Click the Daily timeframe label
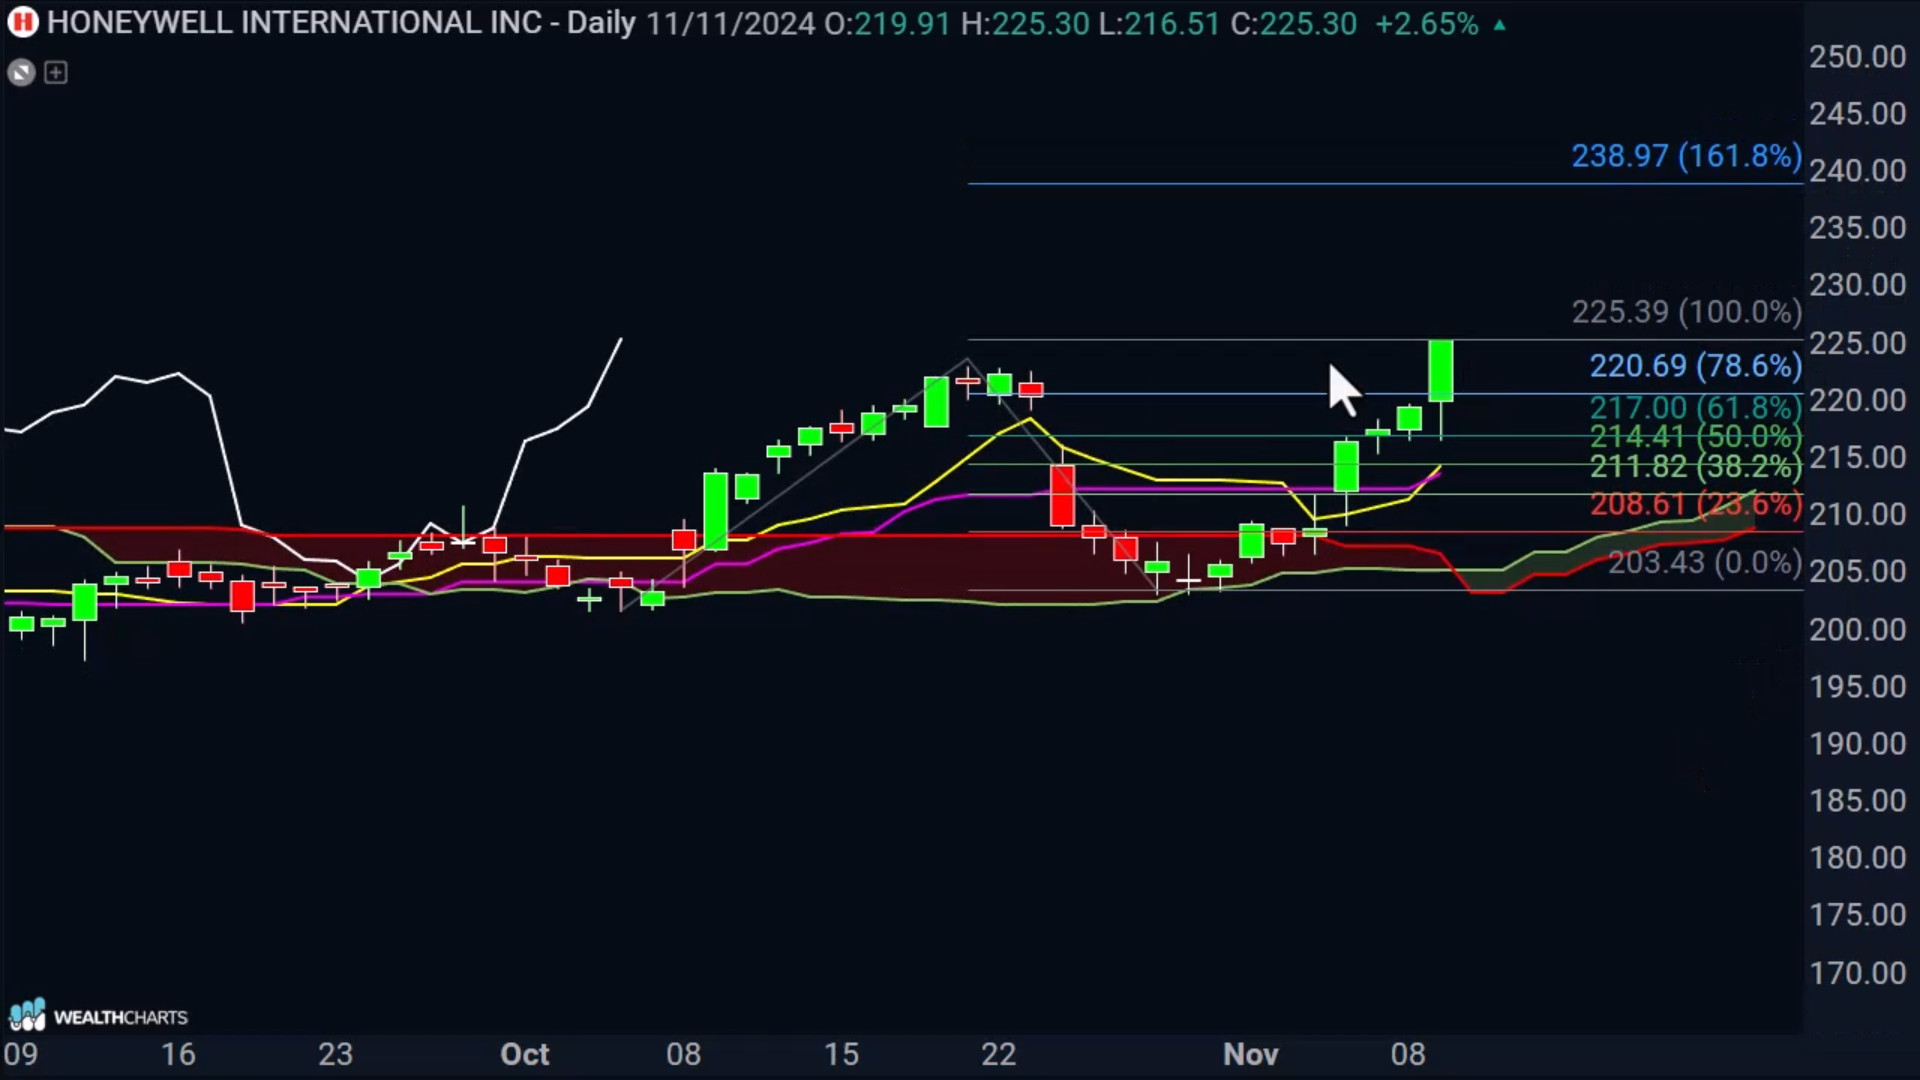The width and height of the screenshot is (1920, 1080). click(601, 23)
